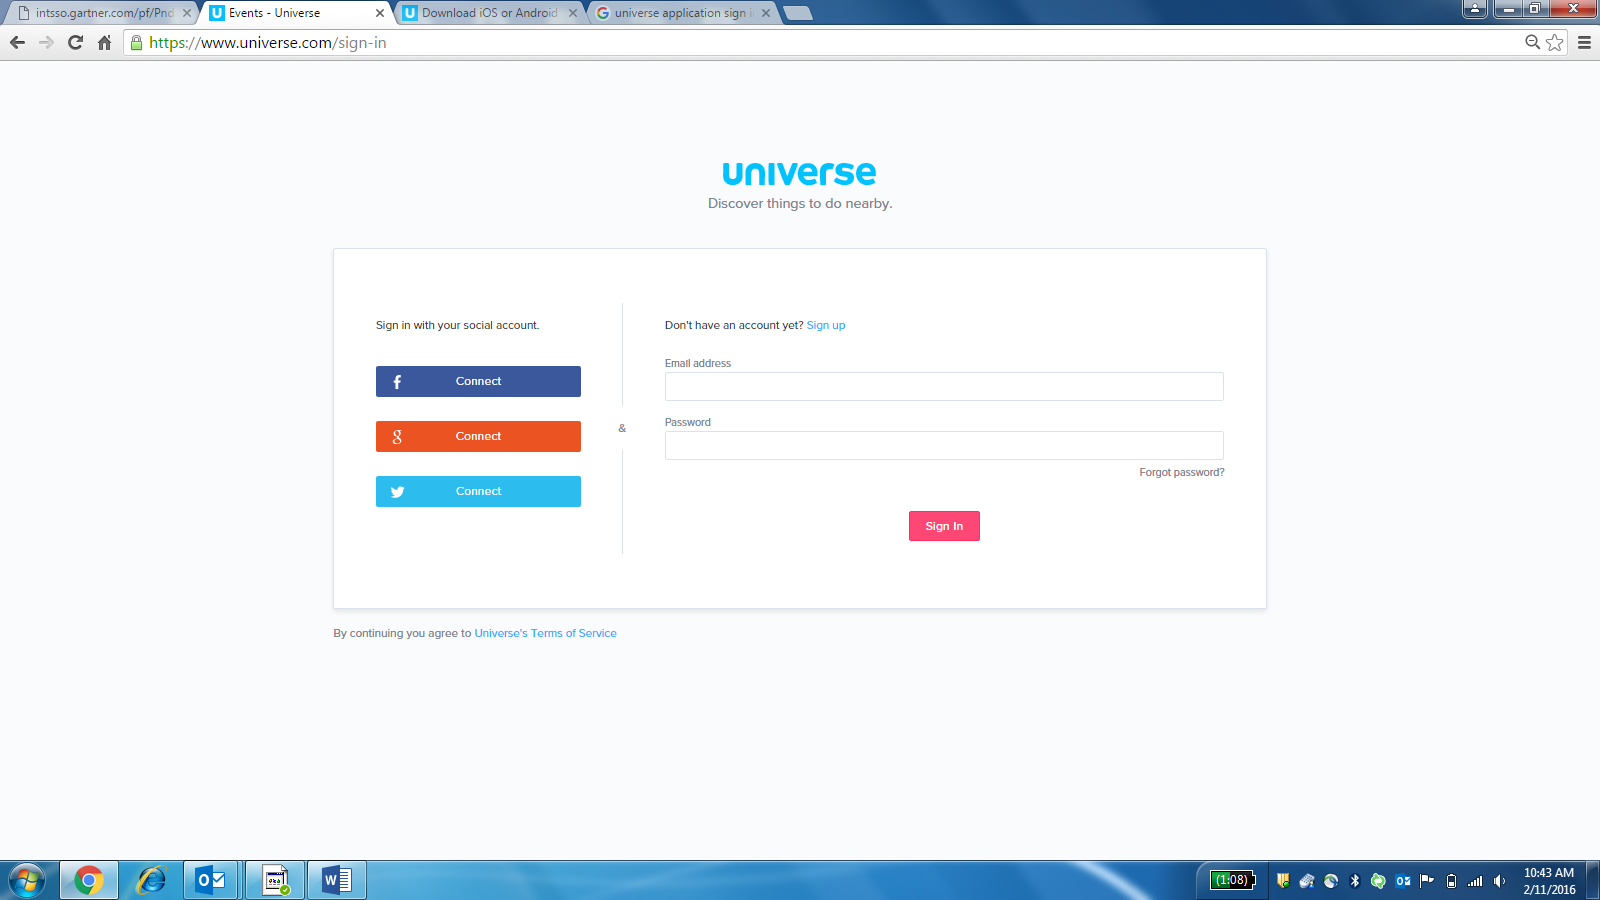Close the Download iOS or Android tab
Screen dimensions: 1600x900
pyautogui.click(x=573, y=13)
